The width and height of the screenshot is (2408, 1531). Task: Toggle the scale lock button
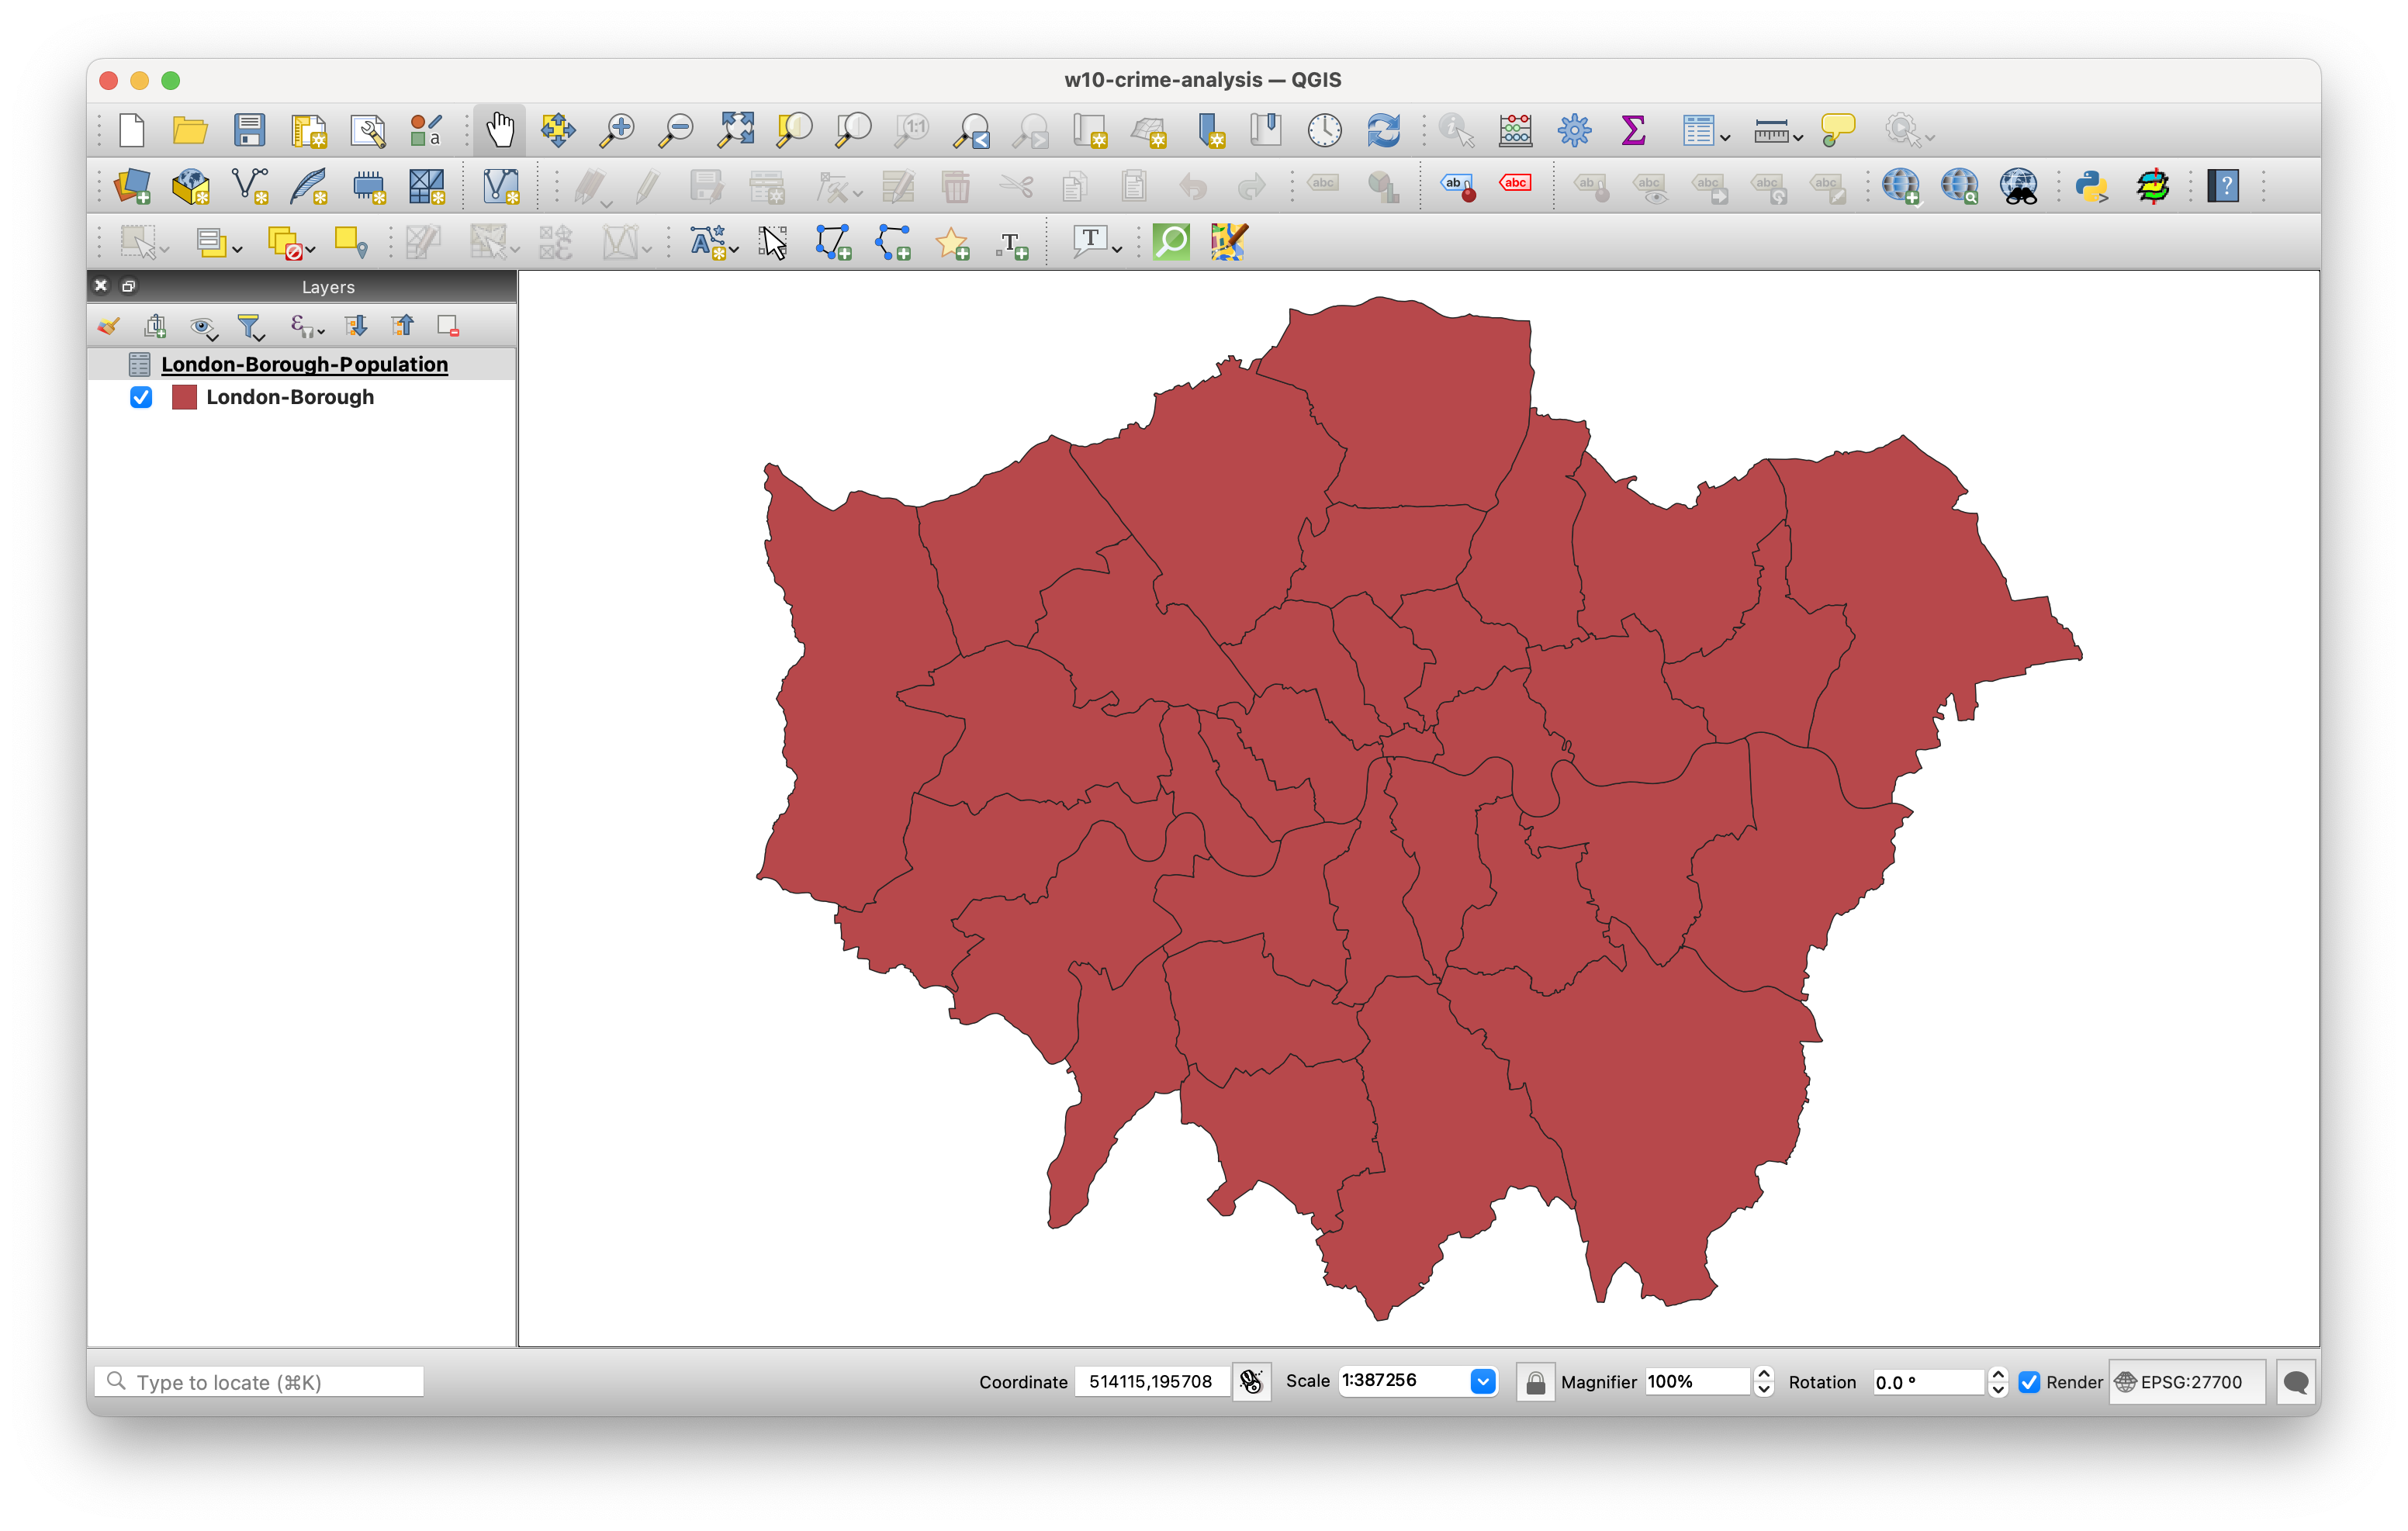(x=1535, y=1382)
